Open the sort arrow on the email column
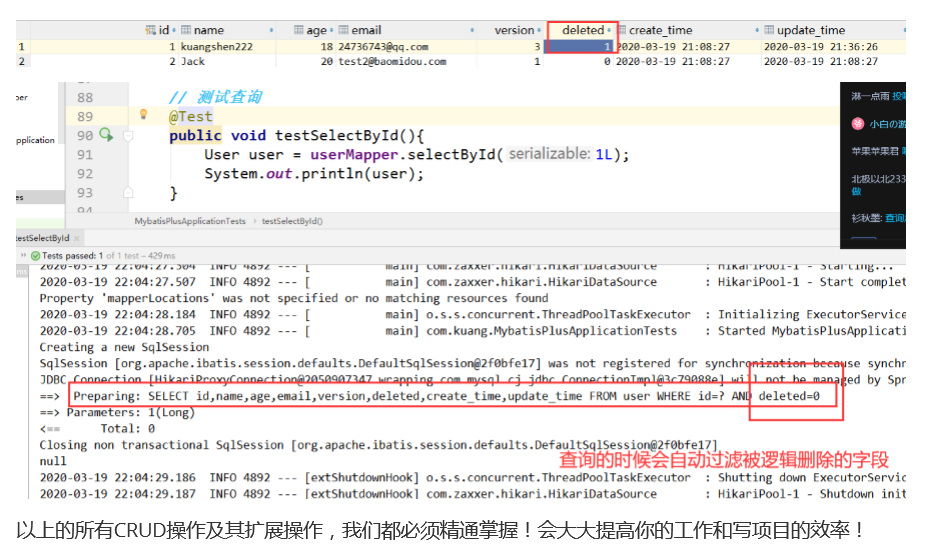Viewport: 935px width, 547px height. (472, 30)
